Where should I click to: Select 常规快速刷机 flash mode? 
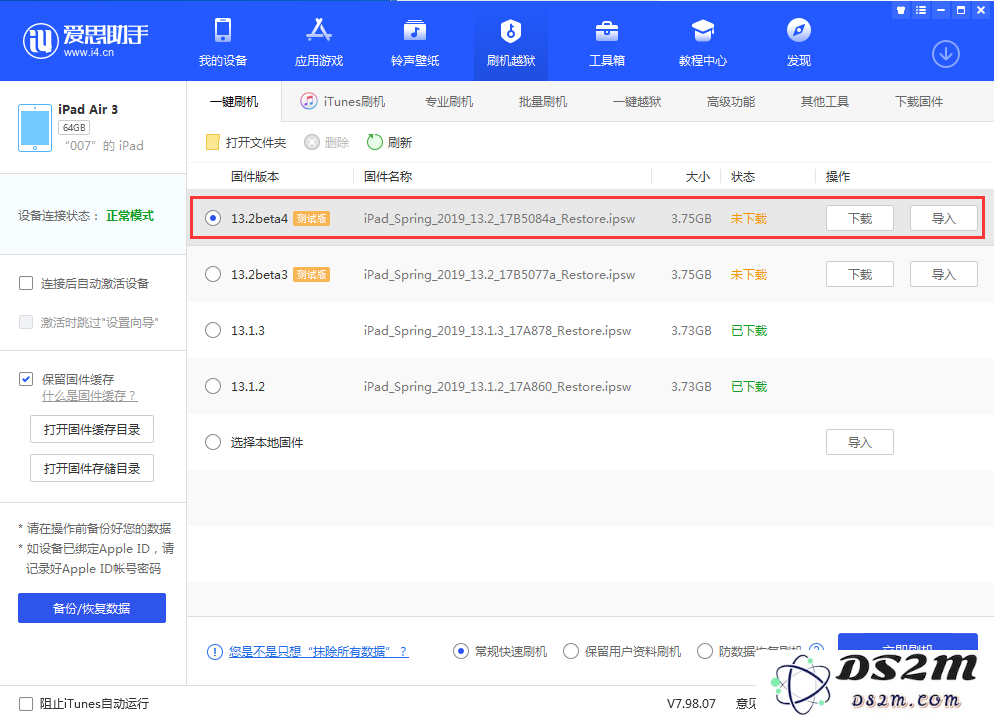pos(461,651)
